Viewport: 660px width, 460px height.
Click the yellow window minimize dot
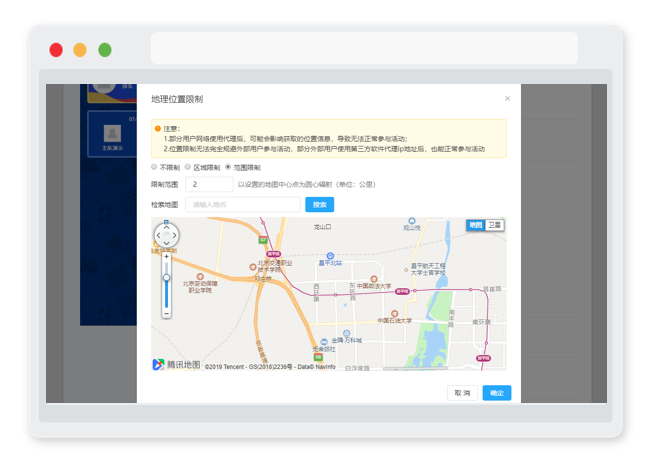click(80, 50)
